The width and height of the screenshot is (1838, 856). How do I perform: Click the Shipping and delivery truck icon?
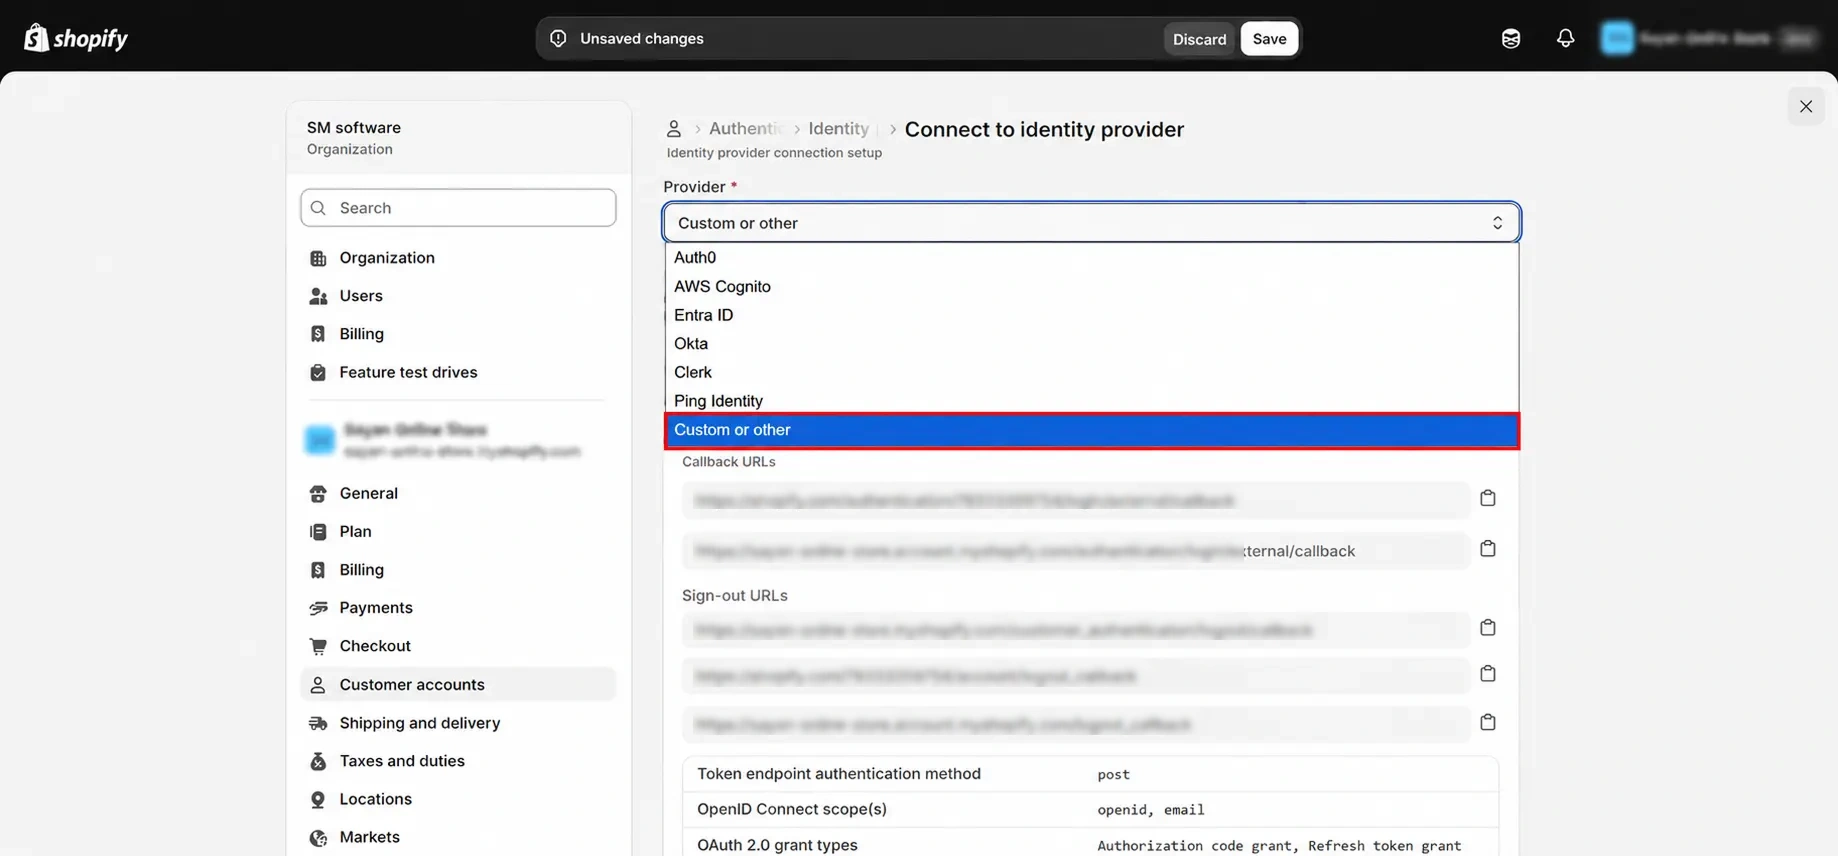pyautogui.click(x=318, y=723)
